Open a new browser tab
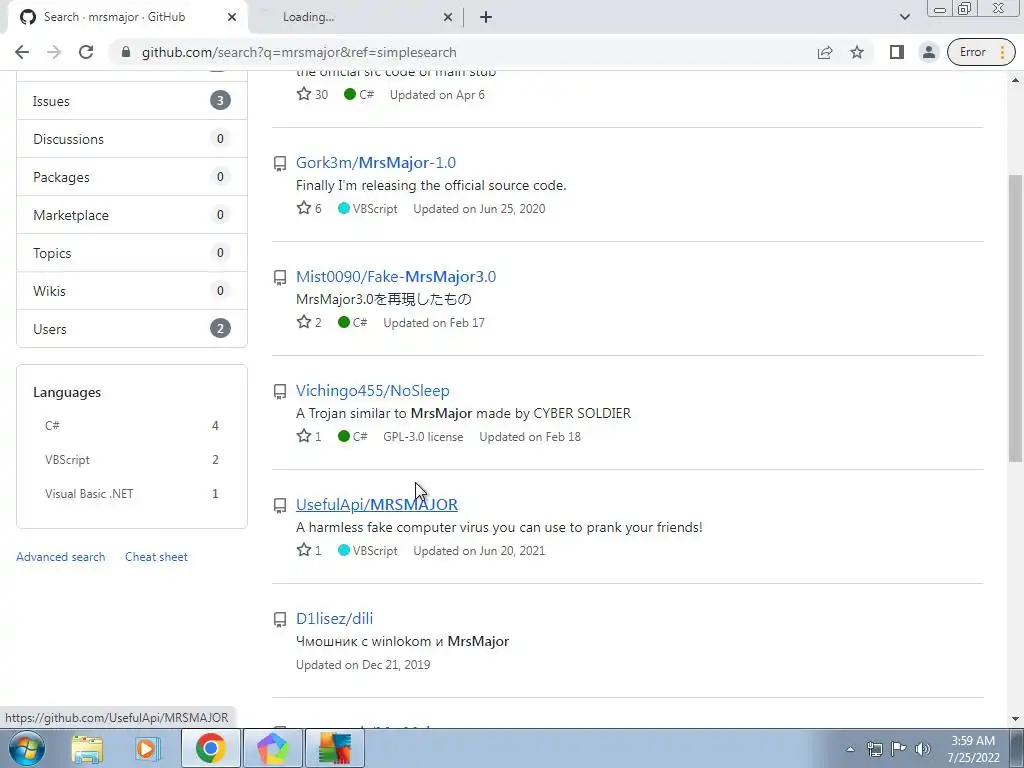The image size is (1024, 768). [x=486, y=17]
